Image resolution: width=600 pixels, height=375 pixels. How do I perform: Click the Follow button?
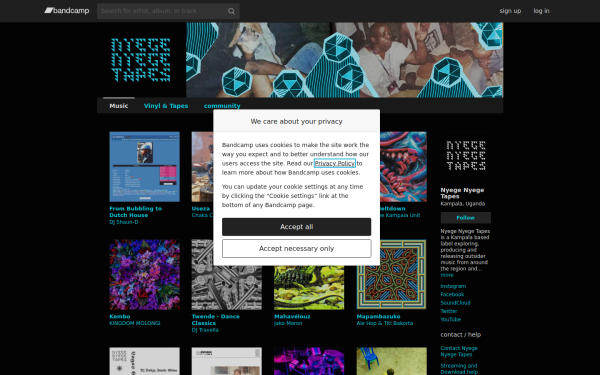click(x=466, y=218)
